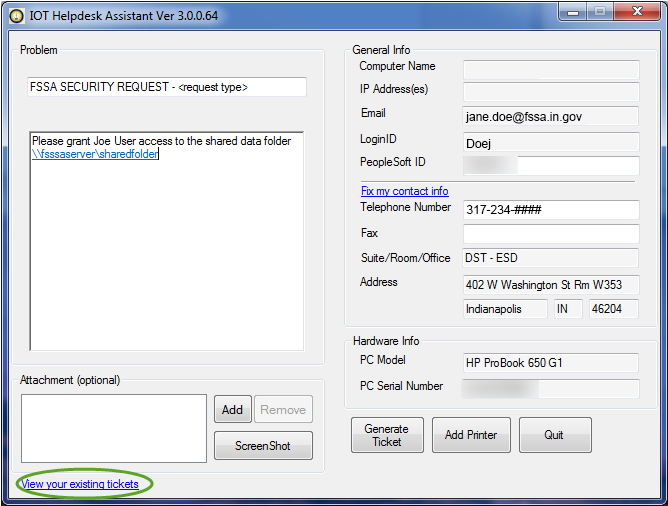
Task: Select the street Address field
Action: [550, 284]
